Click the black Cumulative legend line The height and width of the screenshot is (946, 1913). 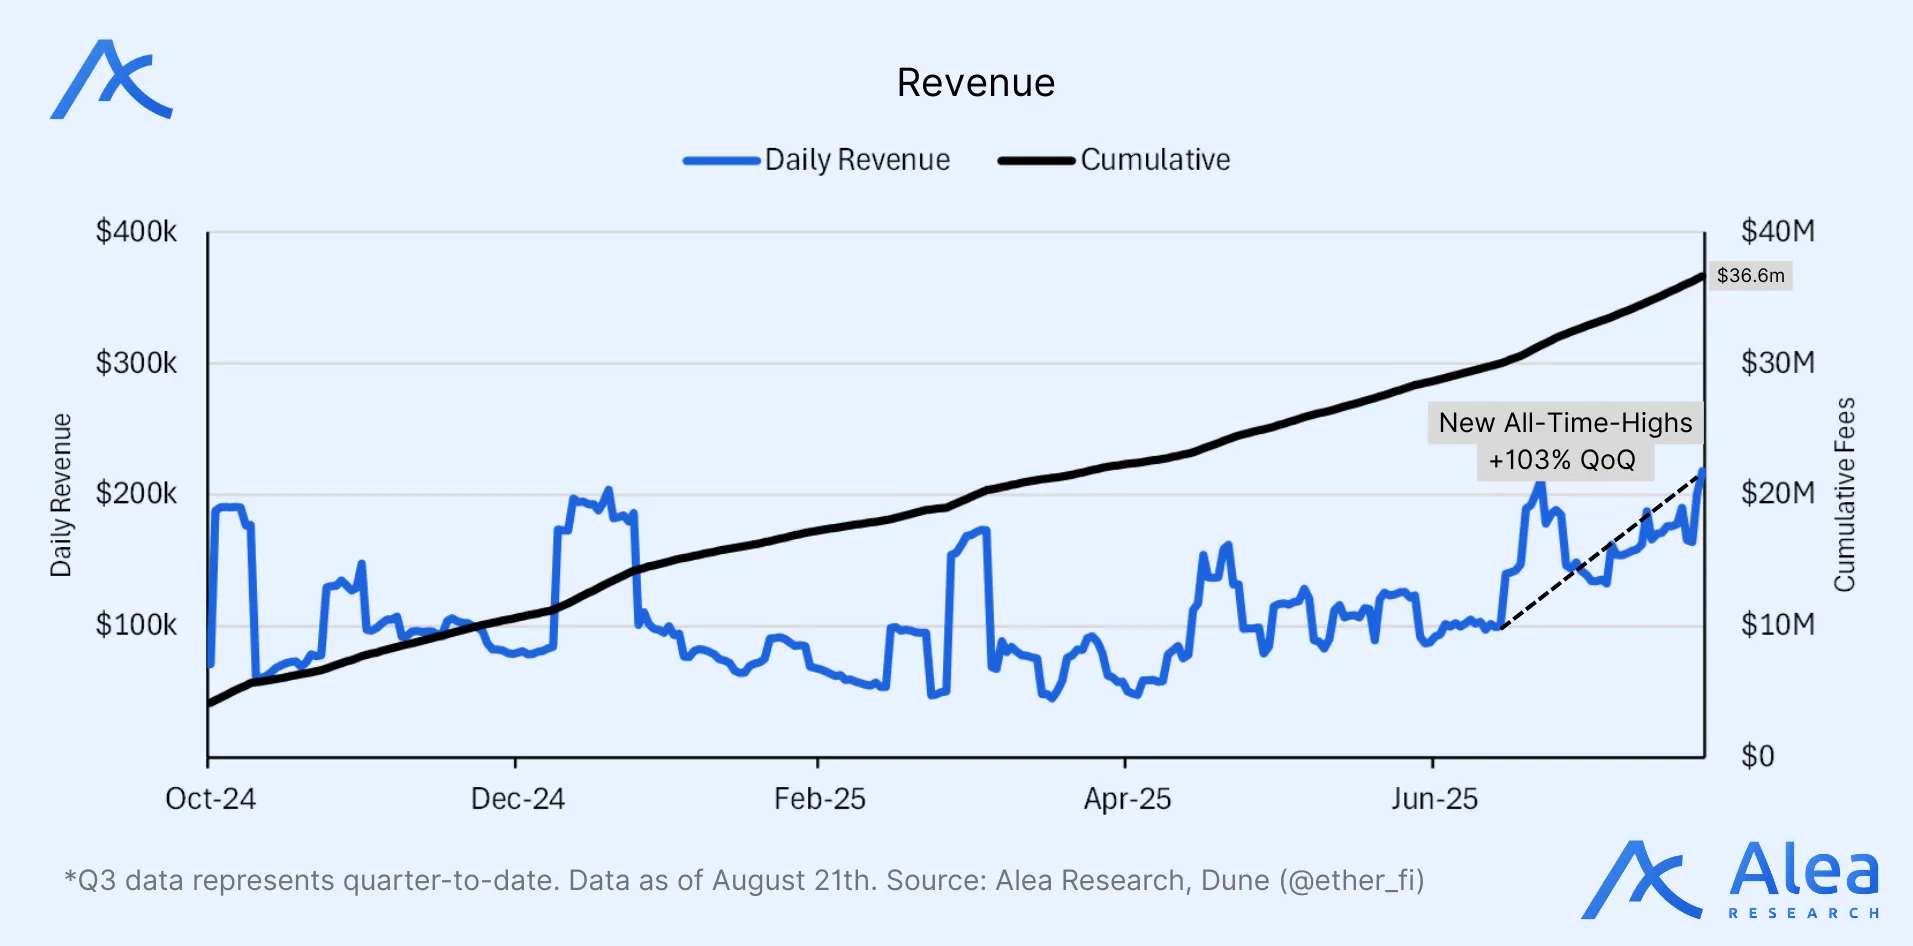tap(1036, 160)
